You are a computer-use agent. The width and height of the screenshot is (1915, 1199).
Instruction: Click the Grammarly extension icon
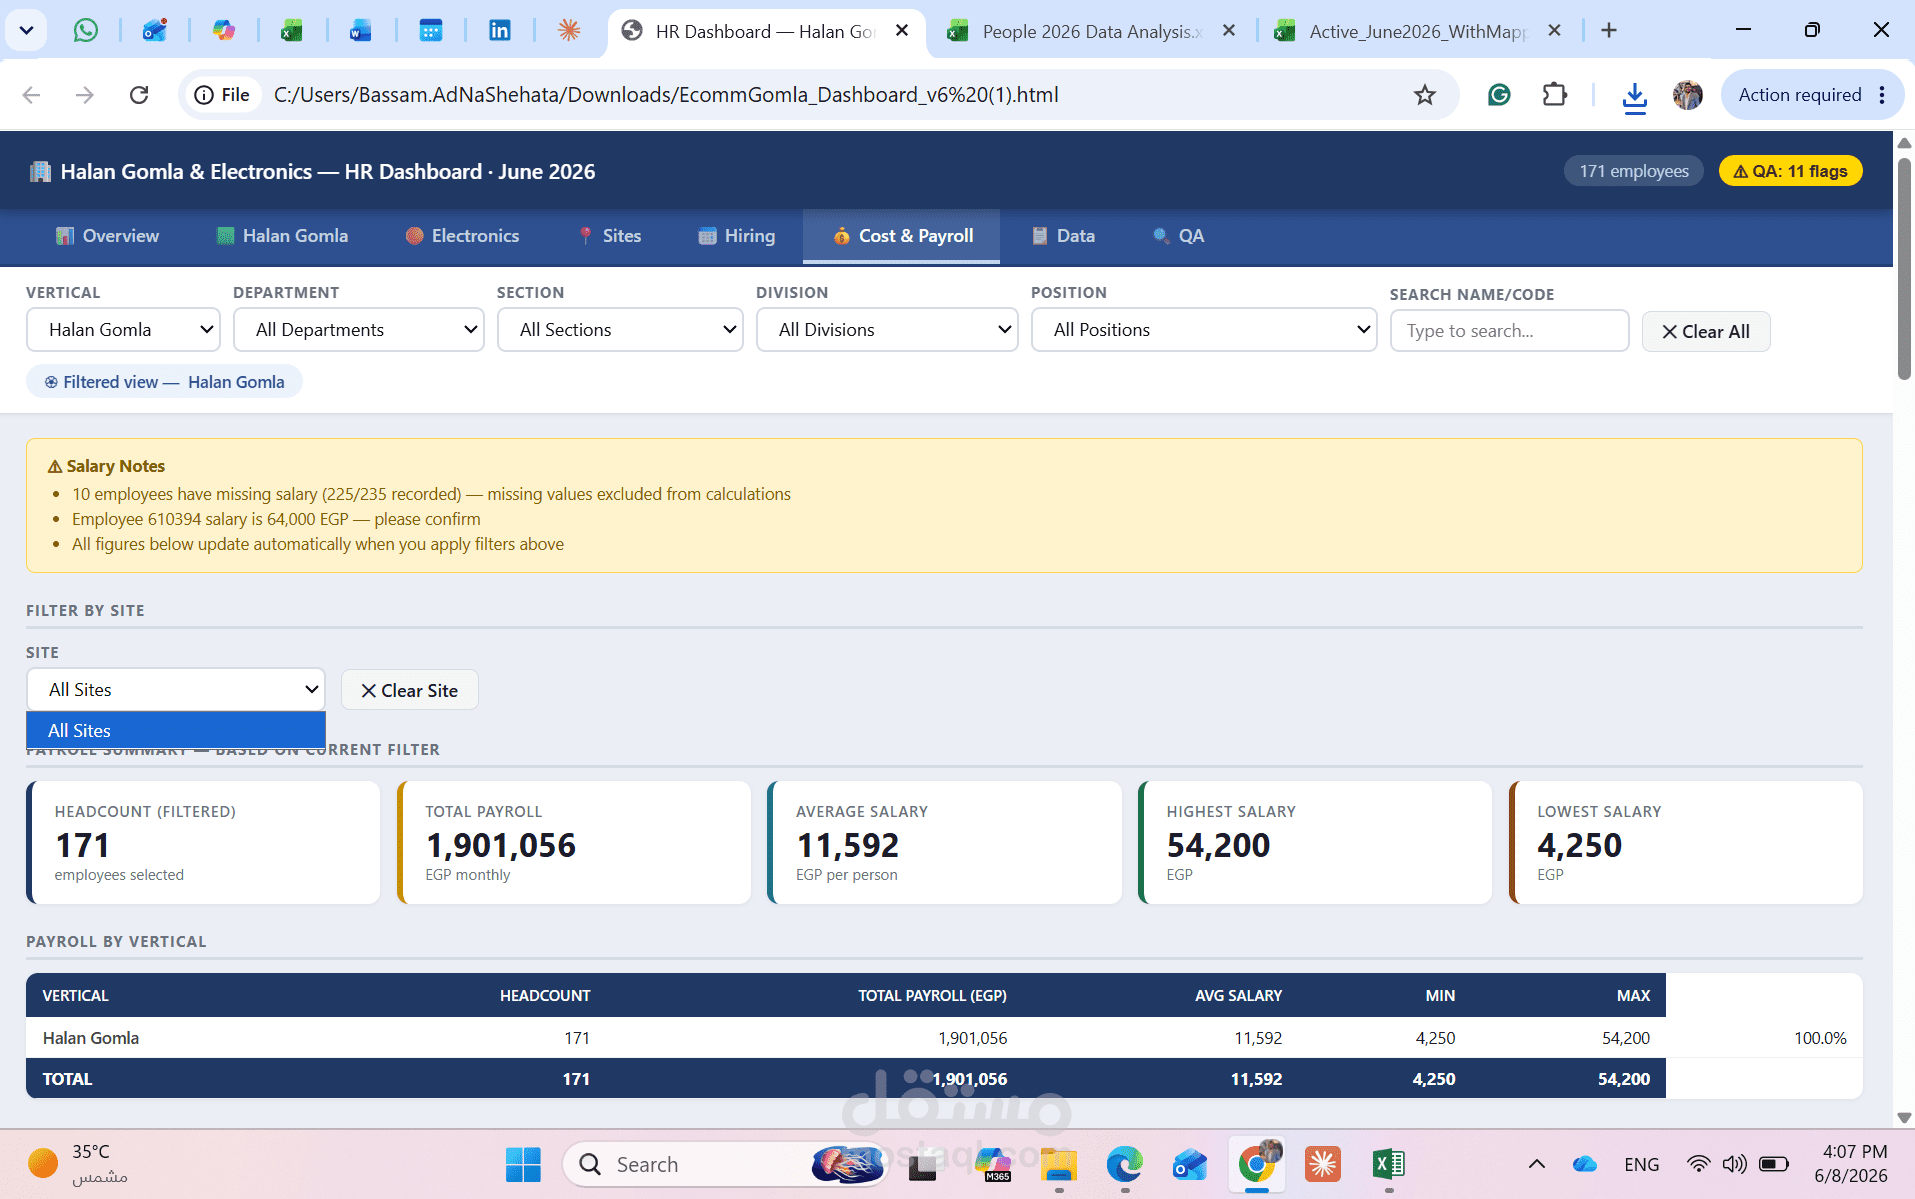(1498, 95)
